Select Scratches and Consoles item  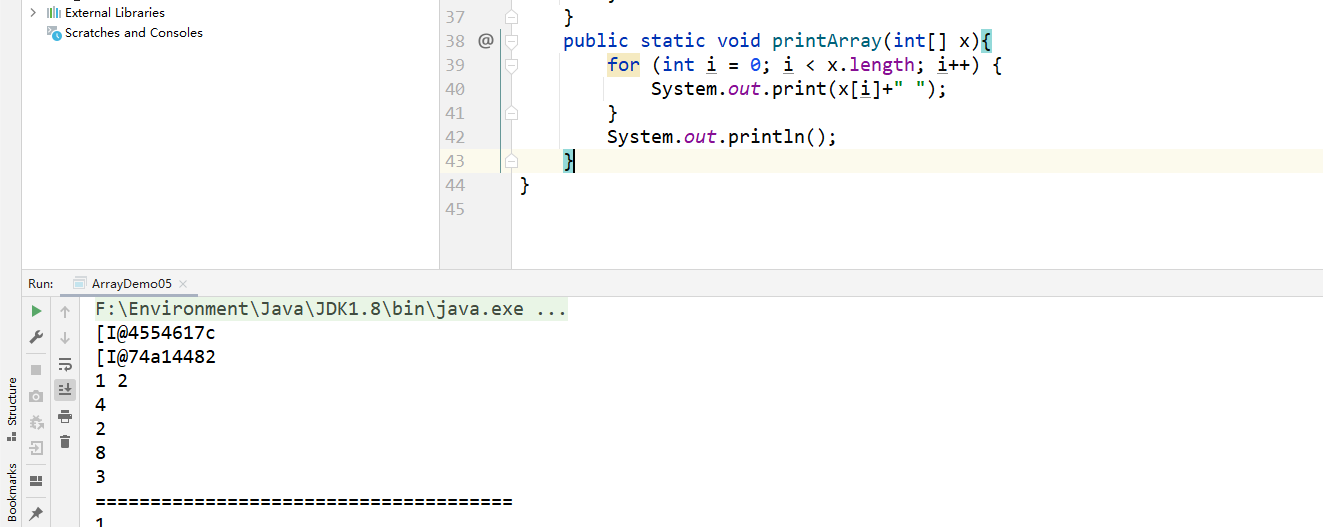(x=133, y=32)
